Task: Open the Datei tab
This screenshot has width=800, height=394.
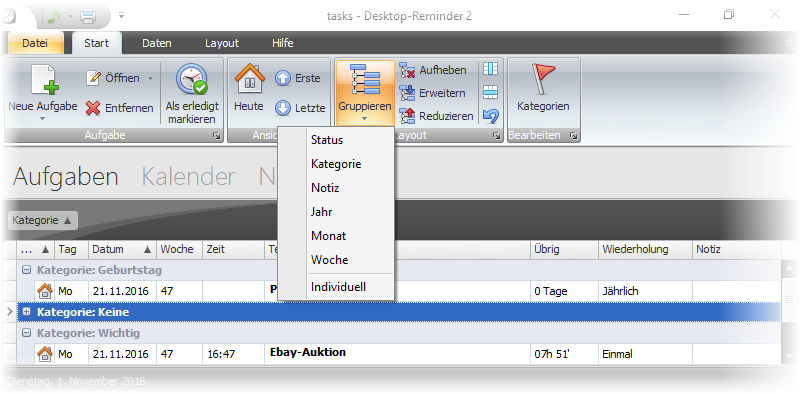Action: [x=35, y=43]
